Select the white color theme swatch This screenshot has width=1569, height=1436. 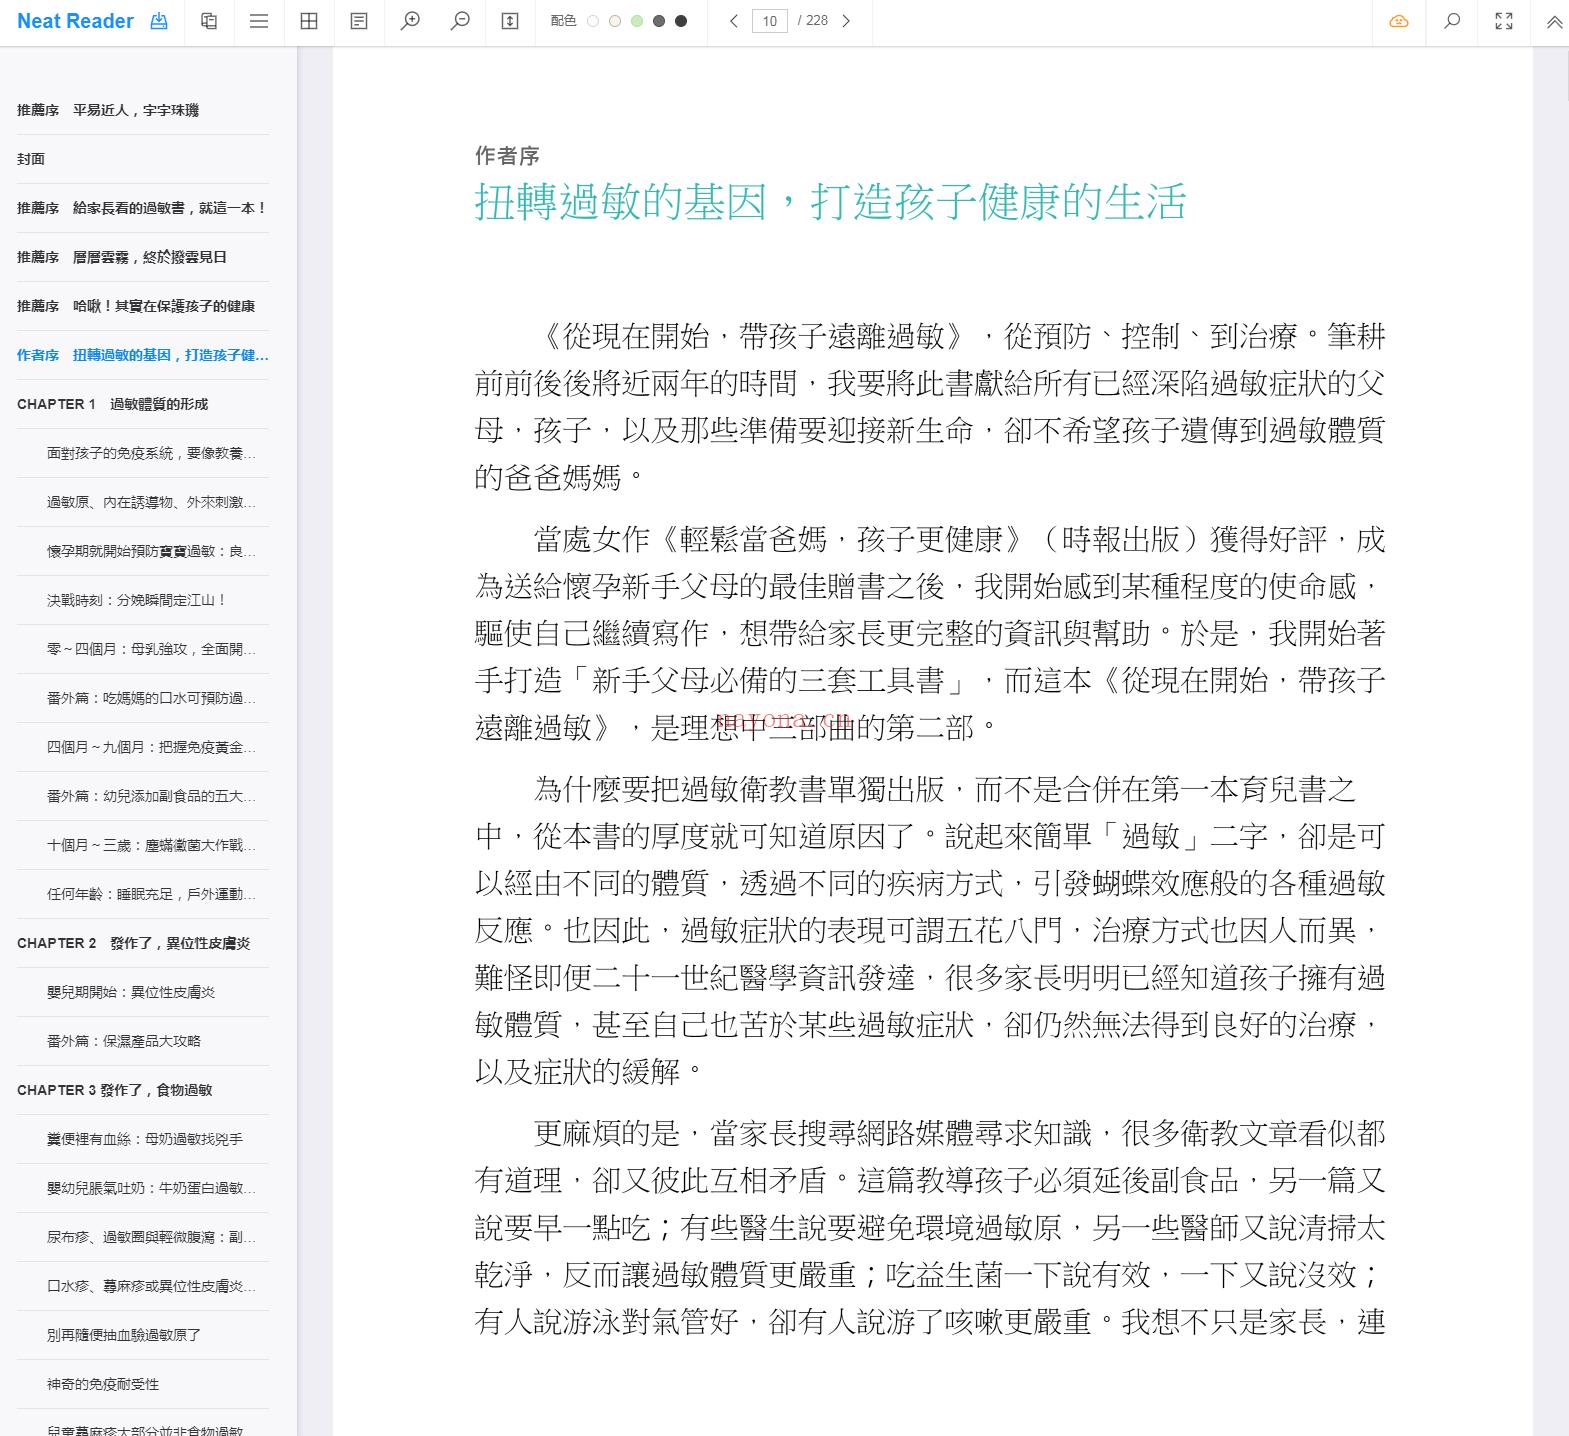point(593,21)
